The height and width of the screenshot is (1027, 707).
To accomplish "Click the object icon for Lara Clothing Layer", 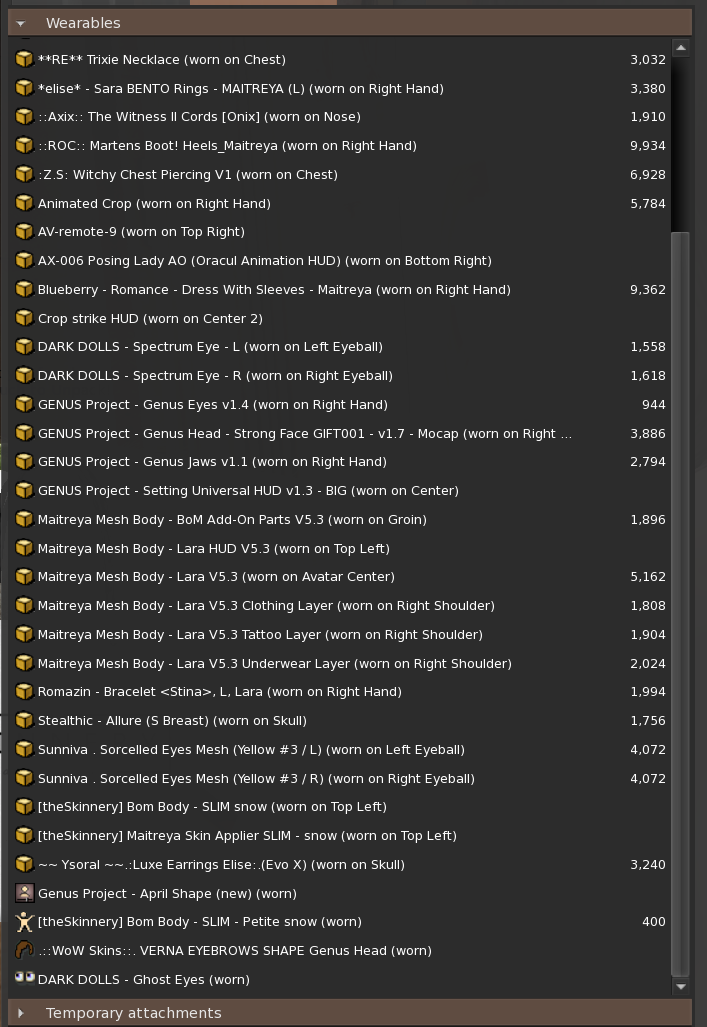I will coord(24,606).
